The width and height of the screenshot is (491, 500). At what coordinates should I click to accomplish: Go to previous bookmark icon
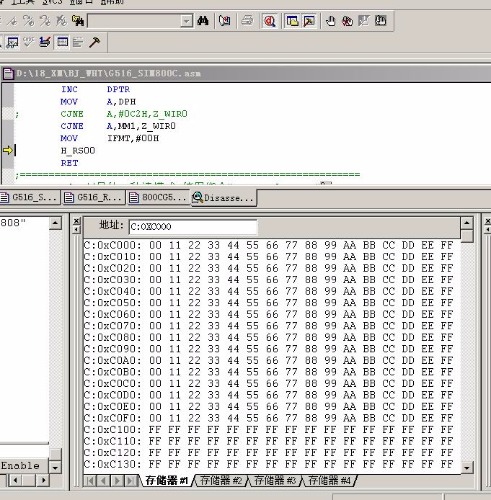(x=45, y=21)
